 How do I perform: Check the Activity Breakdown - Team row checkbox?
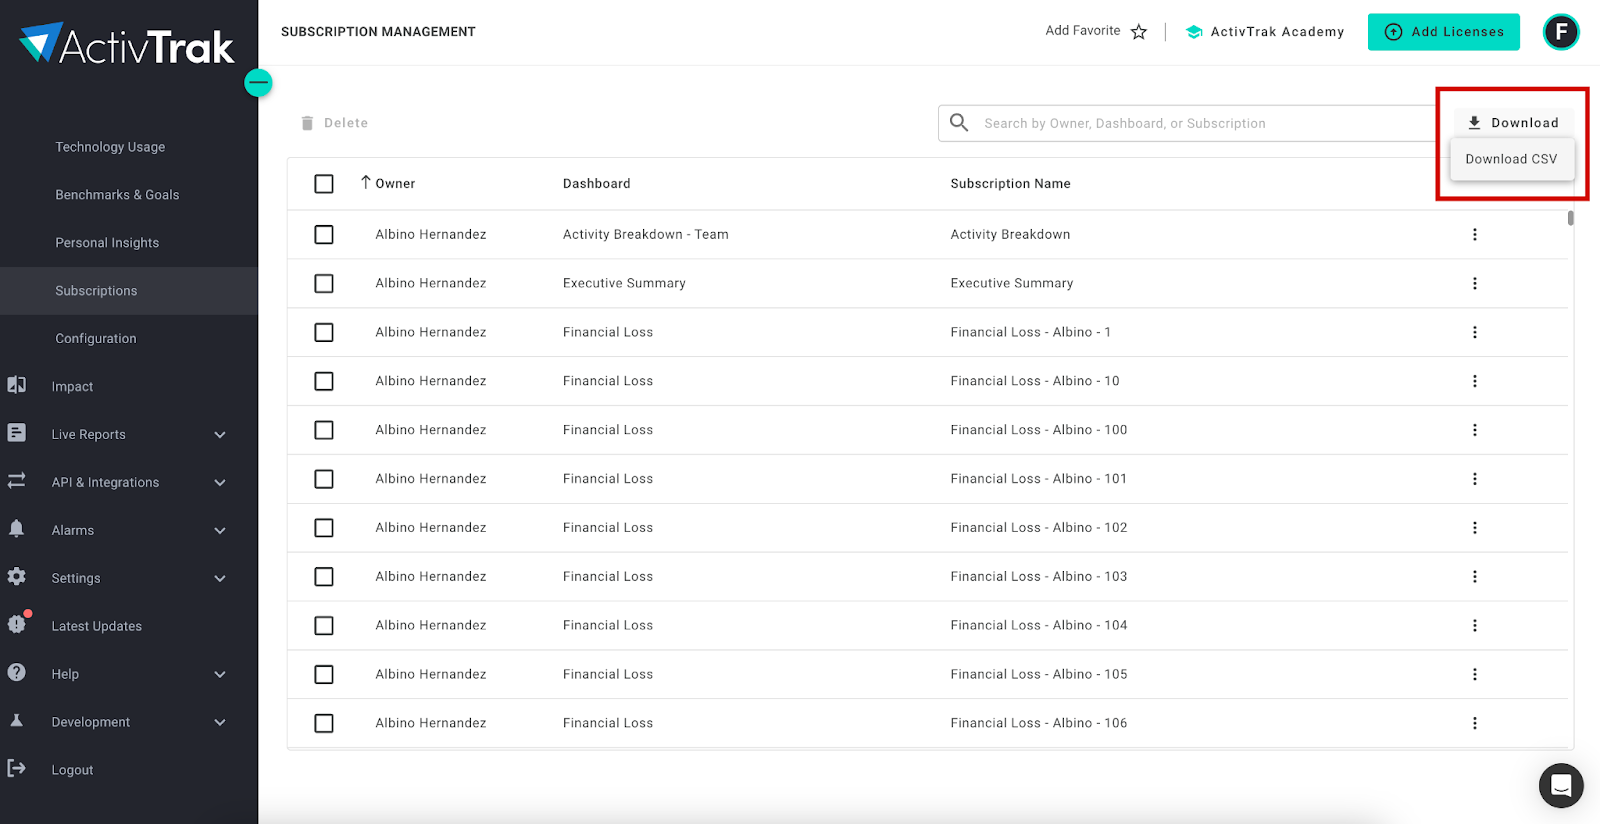[x=324, y=235]
